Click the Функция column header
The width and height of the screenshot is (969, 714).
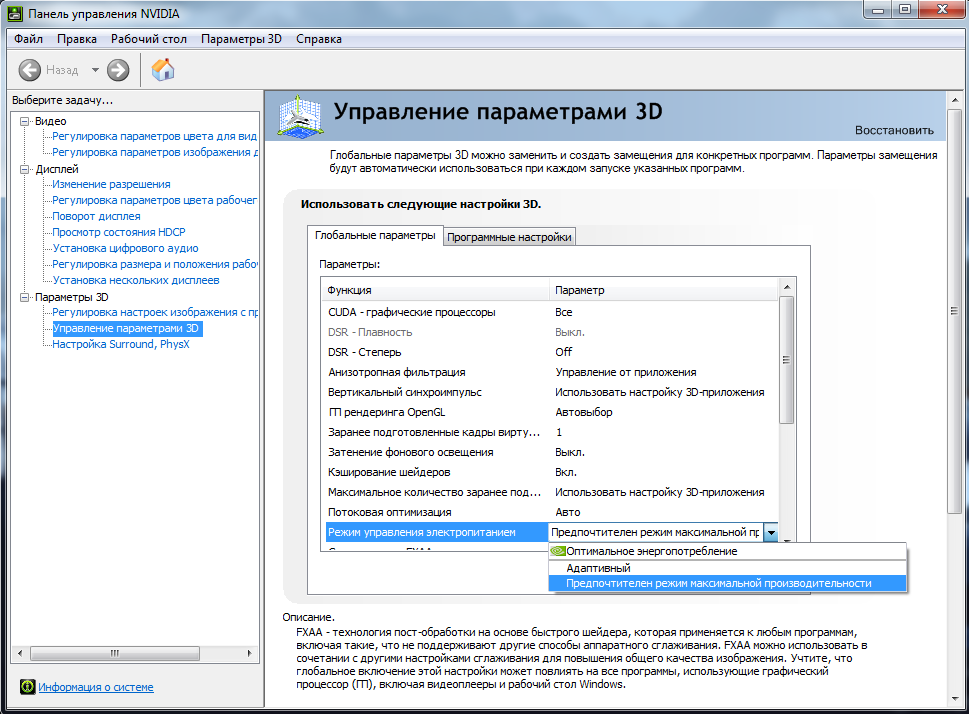(x=435, y=290)
